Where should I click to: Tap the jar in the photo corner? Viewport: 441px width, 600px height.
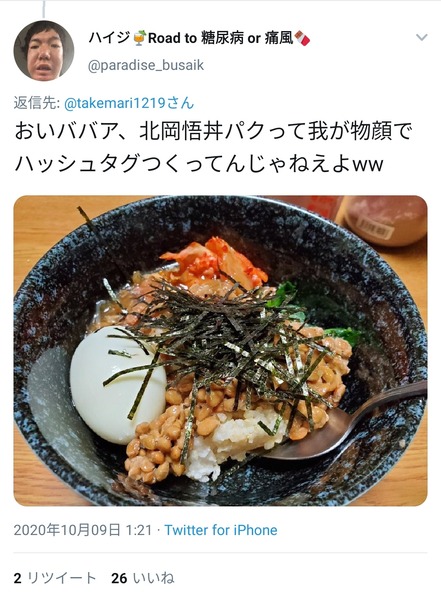coord(385,220)
